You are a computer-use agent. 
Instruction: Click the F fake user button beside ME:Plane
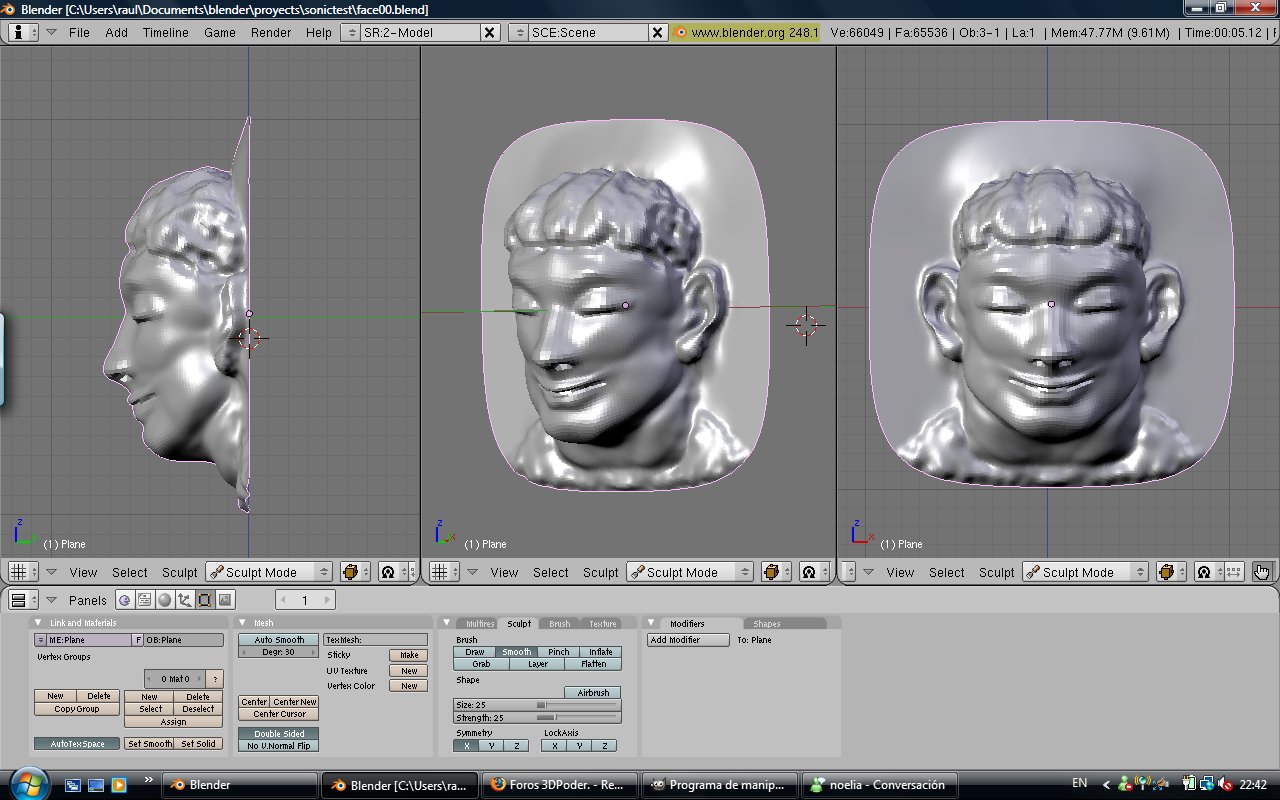click(138, 640)
